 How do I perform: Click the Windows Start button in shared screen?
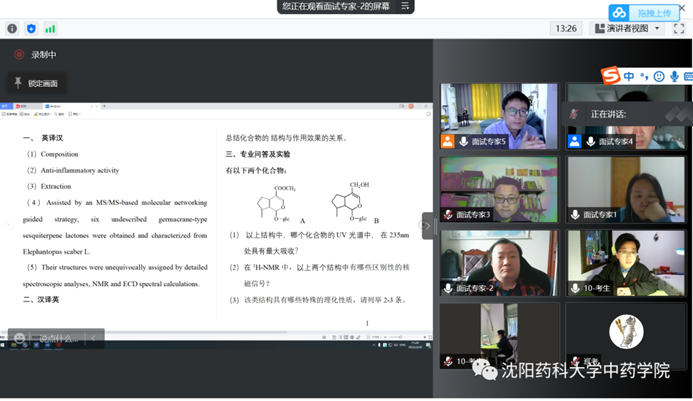[2, 345]
